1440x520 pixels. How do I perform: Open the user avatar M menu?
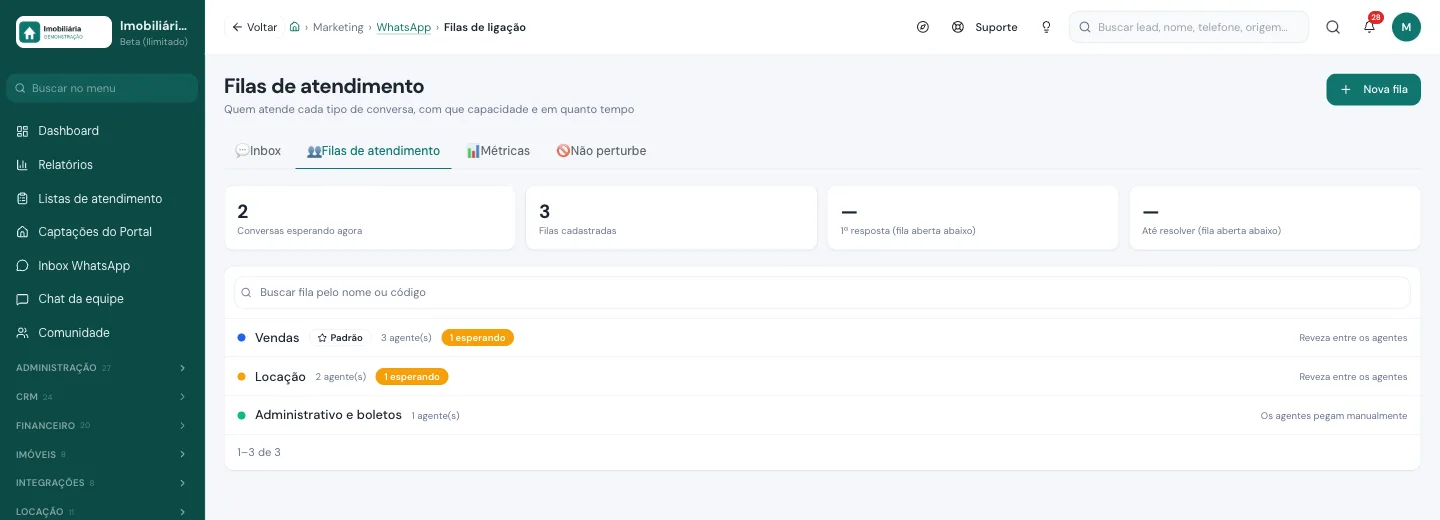point(1406,27)
